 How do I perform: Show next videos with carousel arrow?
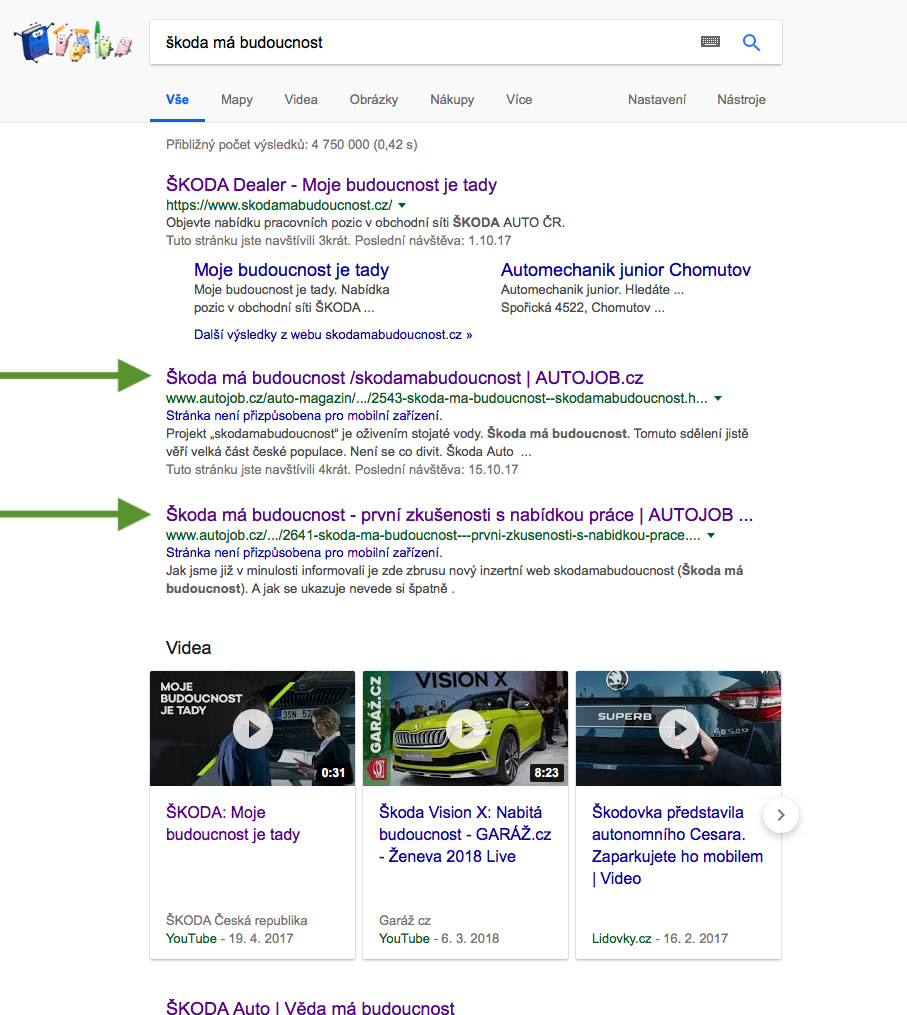tap(781, 815)
